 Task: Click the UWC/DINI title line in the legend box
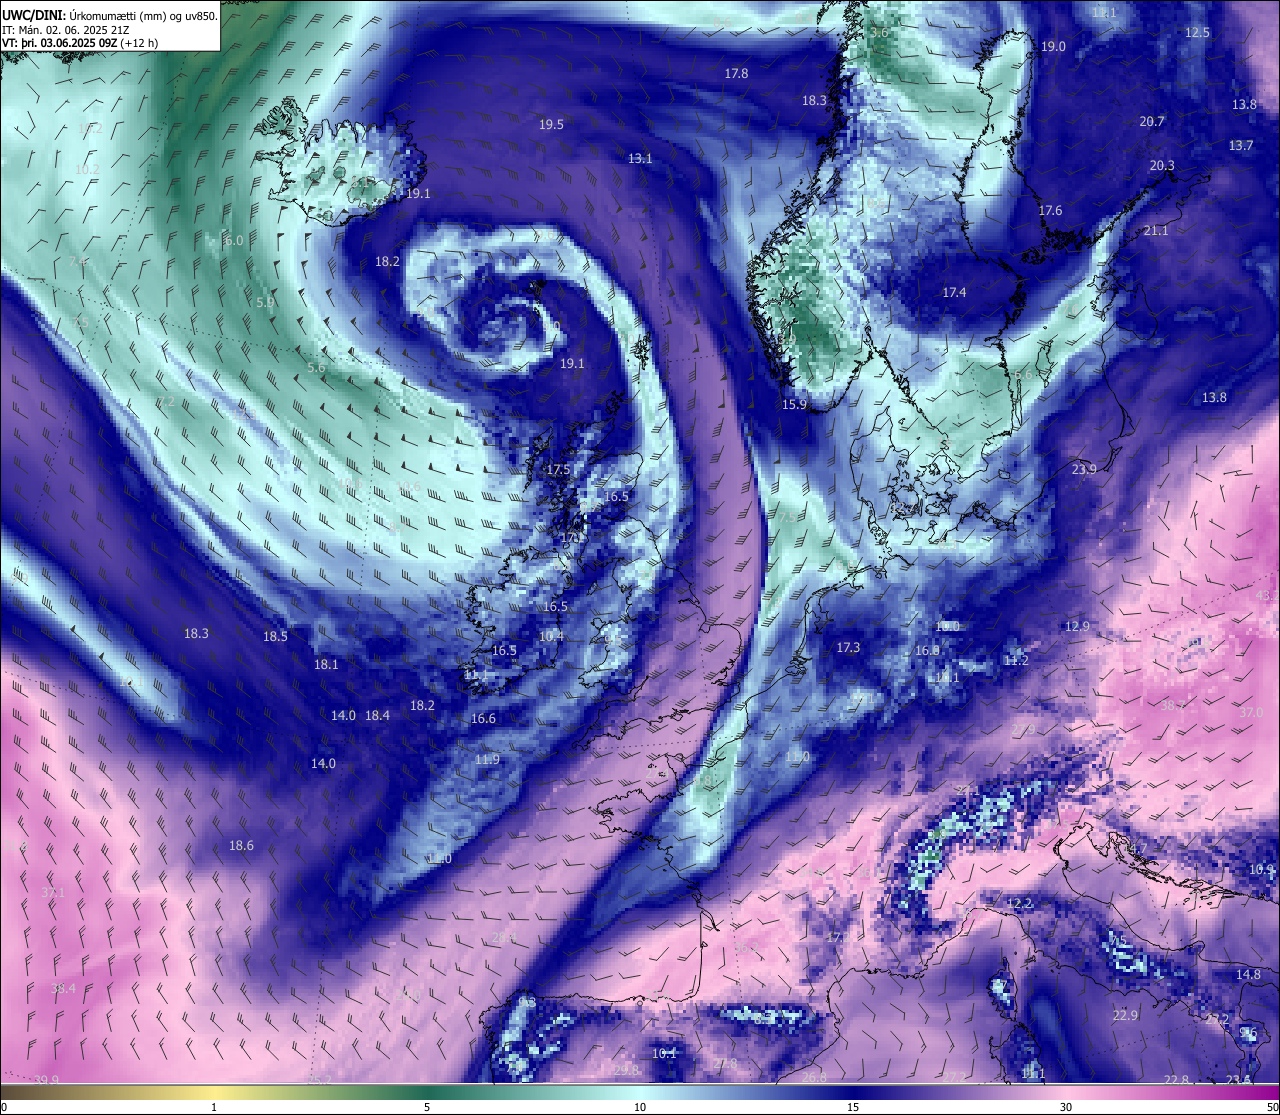coord(110,16)
